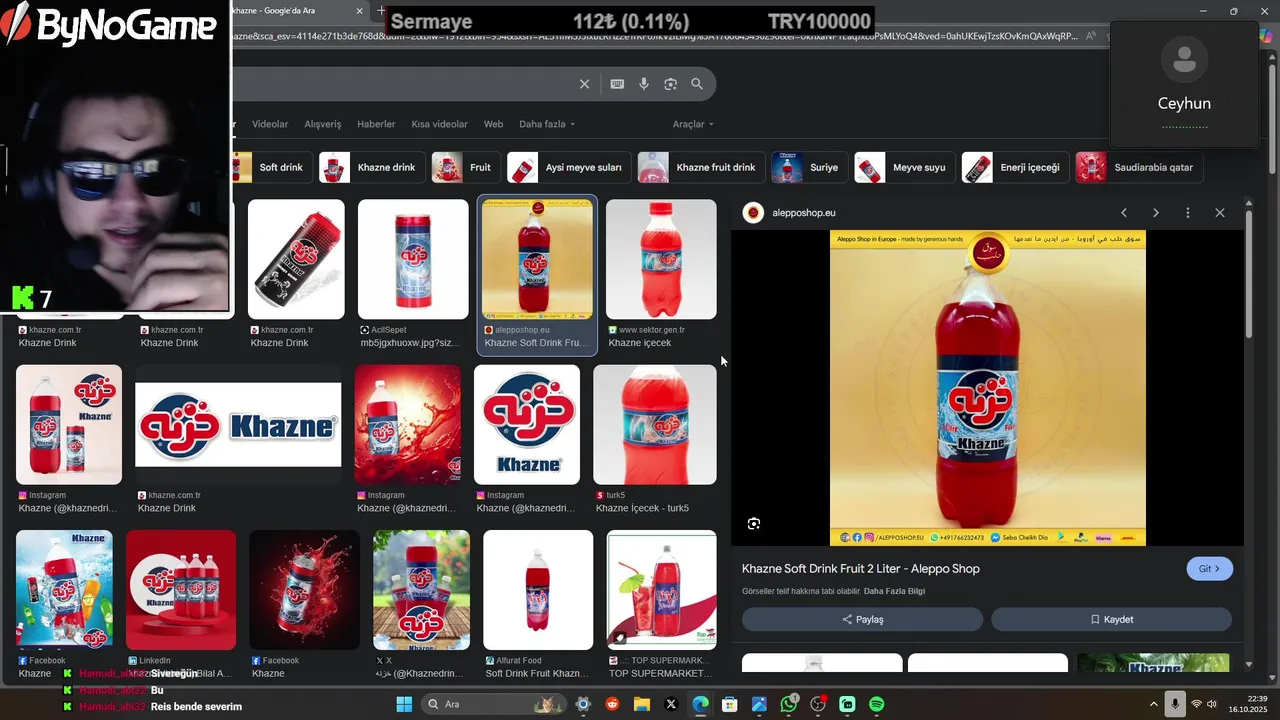Click the Lens icon on previewed bottle image
Viewport: 1280px width, 720px height.
[754, 524]
